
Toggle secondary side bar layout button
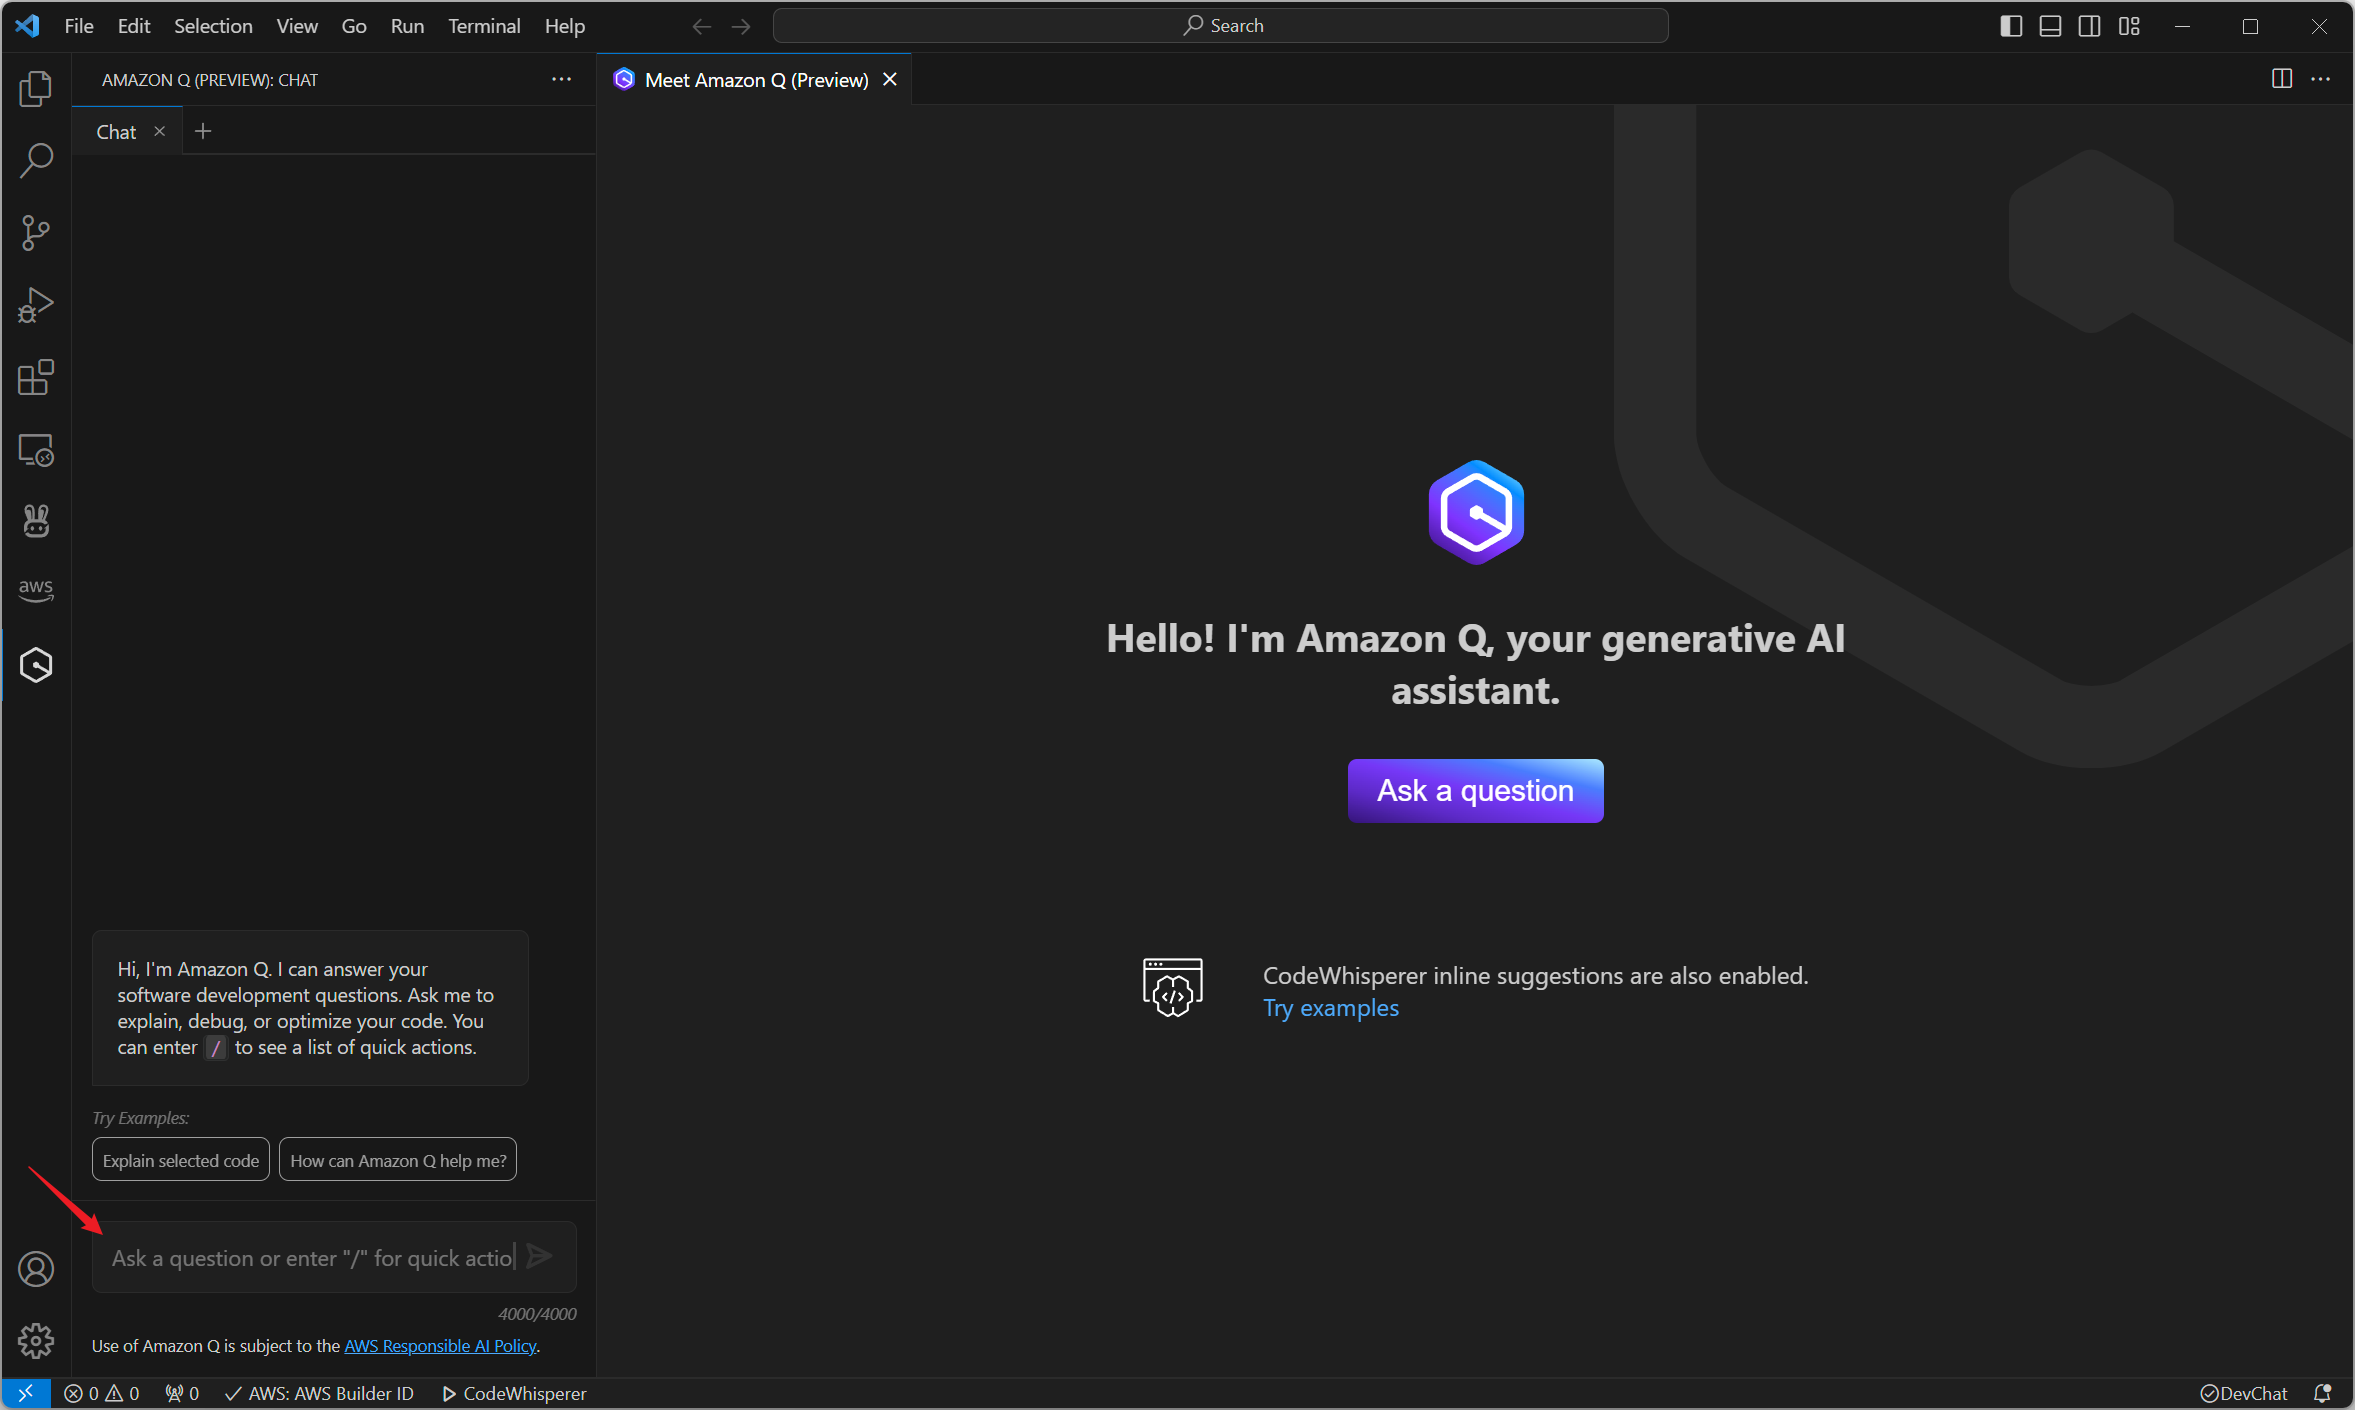pyautogui.click(x=2090, y=26)
